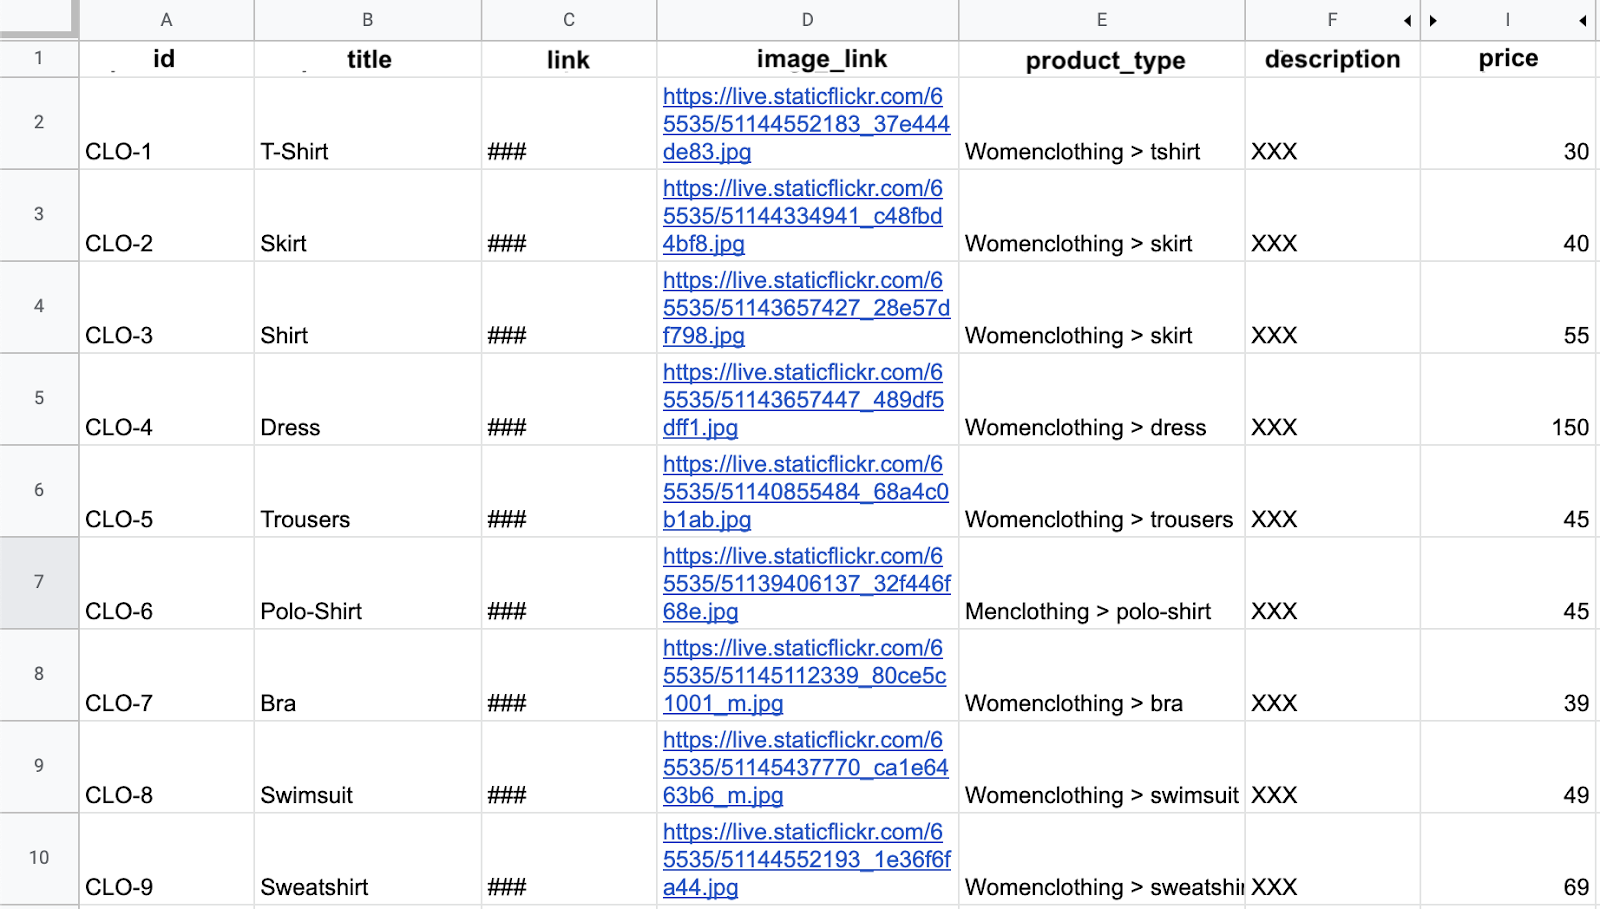The image size is (1600, 909).
Task: Select column C header
Action: click(568, 20)
